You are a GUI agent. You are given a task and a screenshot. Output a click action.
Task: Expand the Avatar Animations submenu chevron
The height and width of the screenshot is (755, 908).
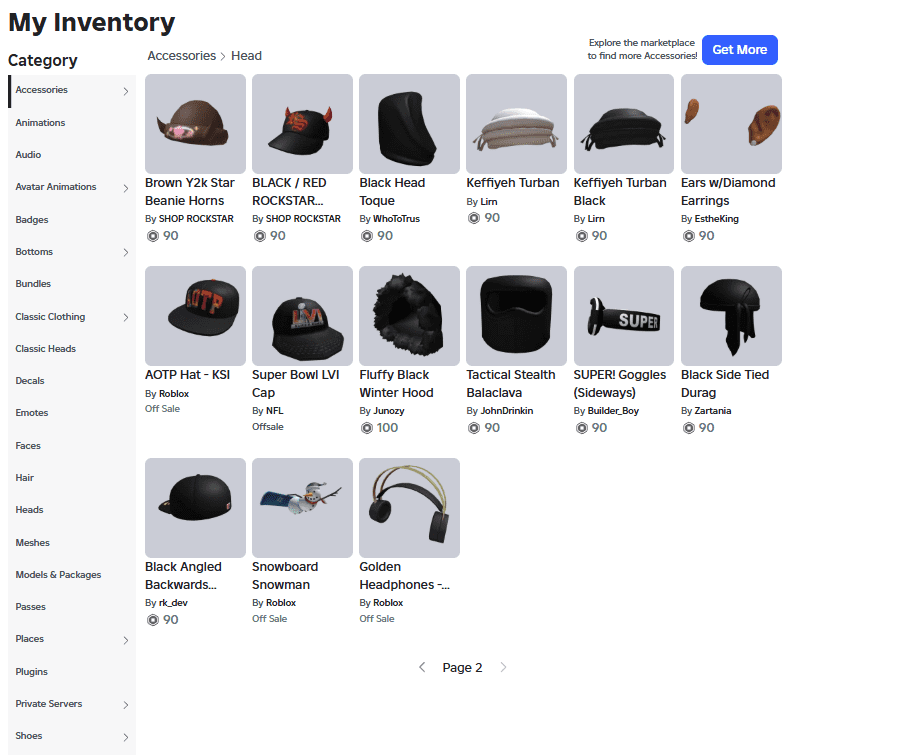126,188
